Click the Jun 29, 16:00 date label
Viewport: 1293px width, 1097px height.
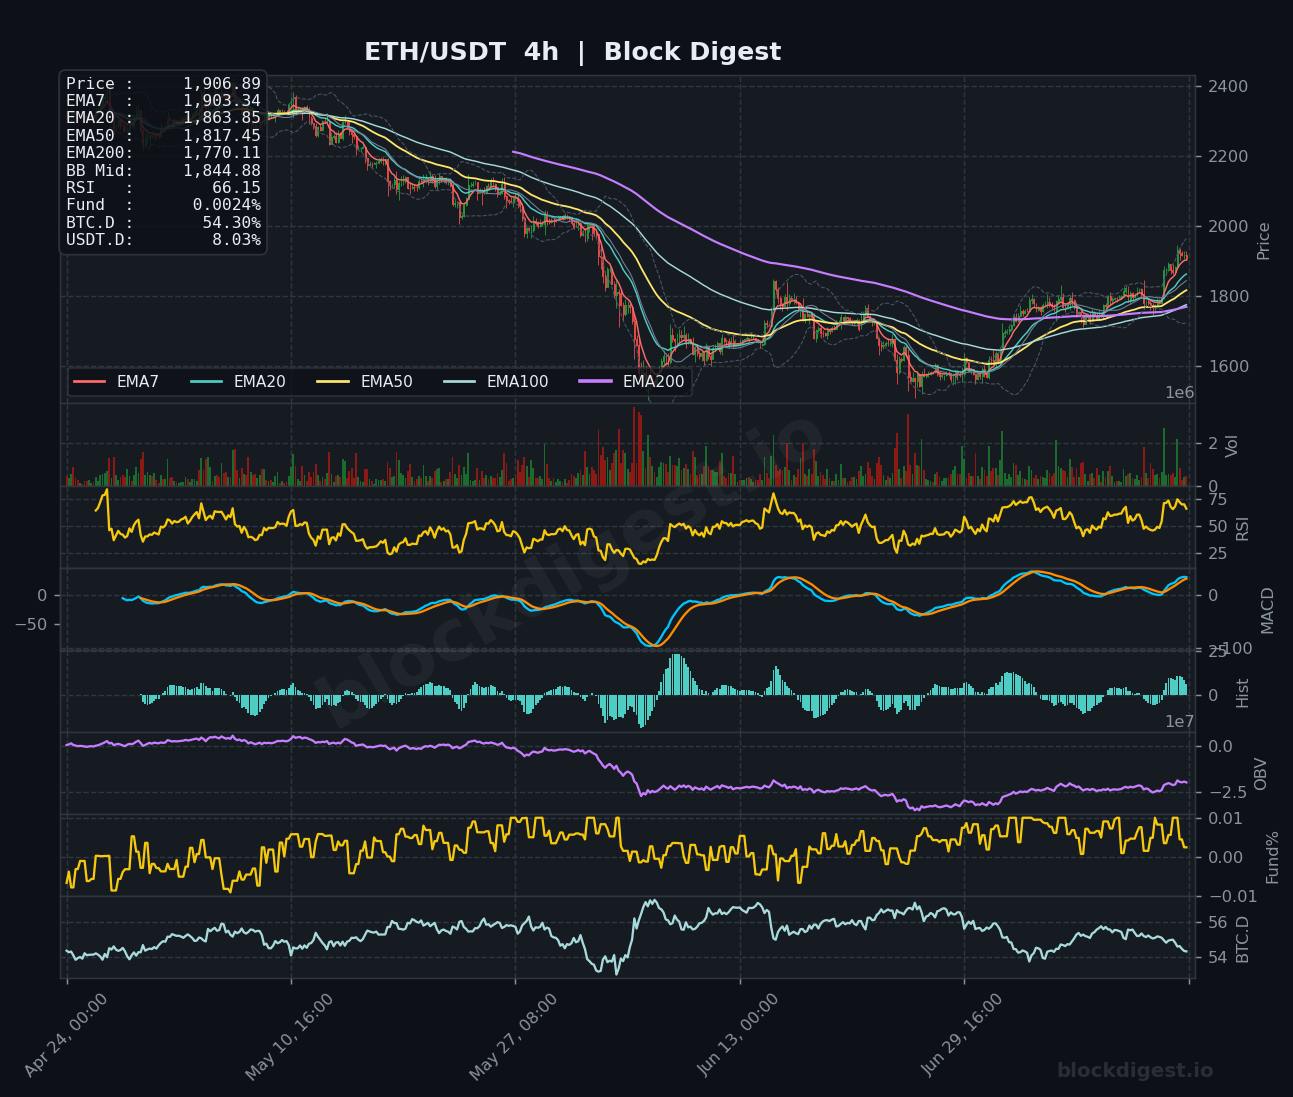tap(962, 1035)
